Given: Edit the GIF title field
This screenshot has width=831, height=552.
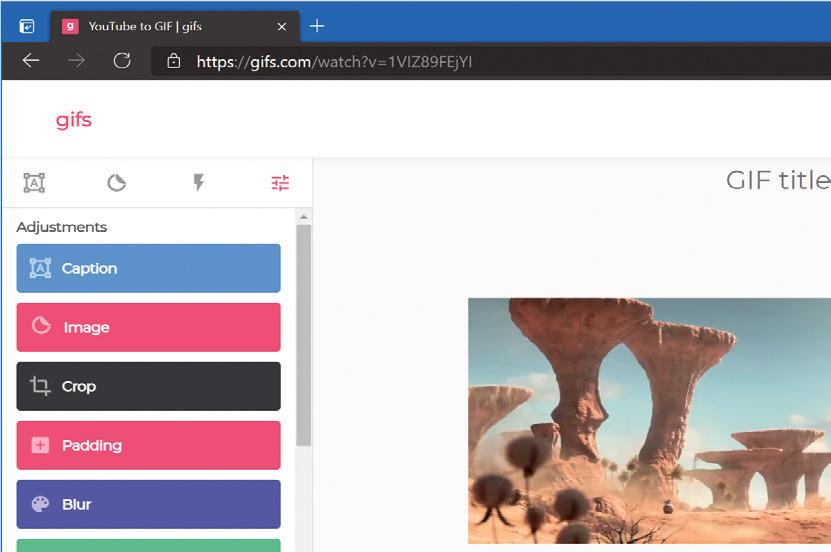Looking at the screenshot, I should [777, 180].
